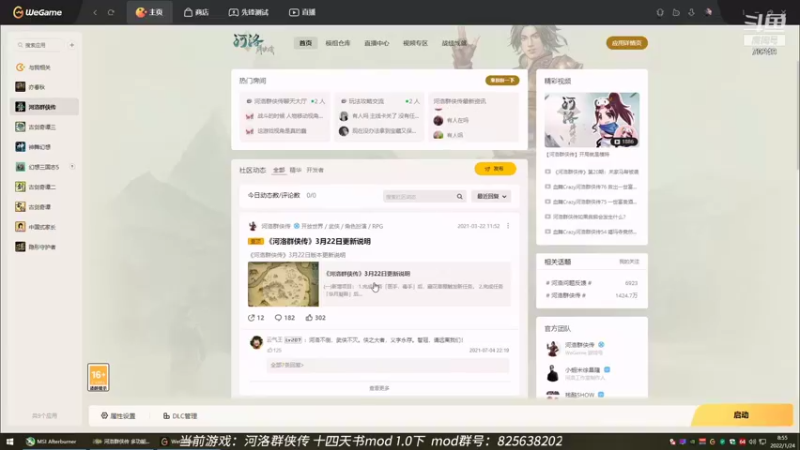Click the 16+ age rating badge

[x=98, y=378]
